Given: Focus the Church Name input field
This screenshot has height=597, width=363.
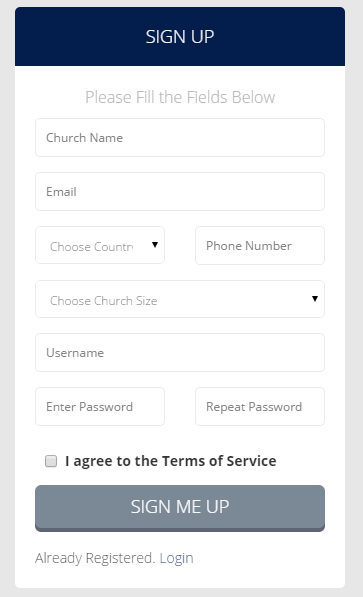Looking at the screenshot, I should [180, 137].
